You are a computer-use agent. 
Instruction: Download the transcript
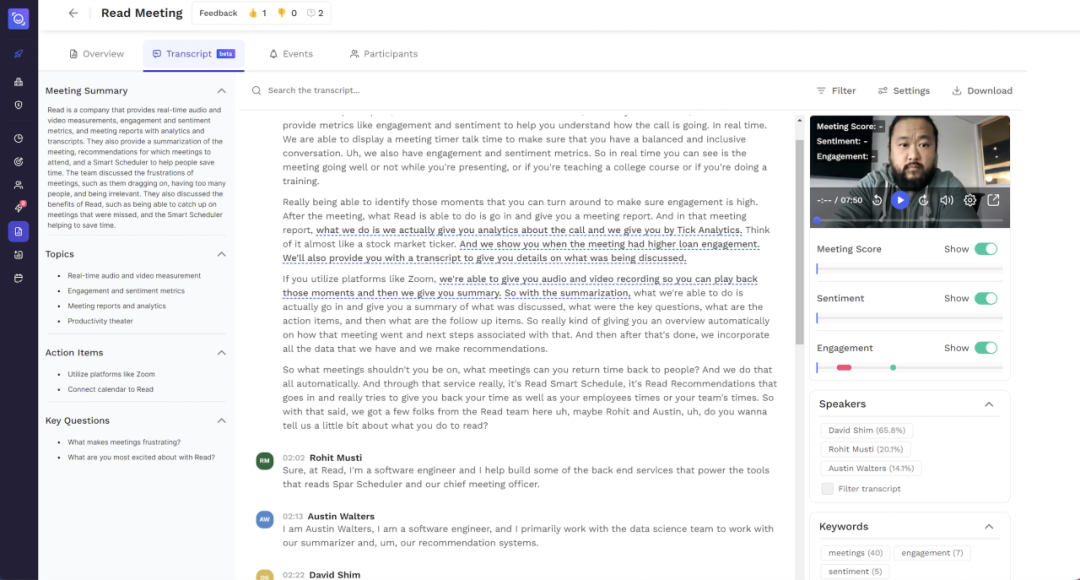coord(982,91)
